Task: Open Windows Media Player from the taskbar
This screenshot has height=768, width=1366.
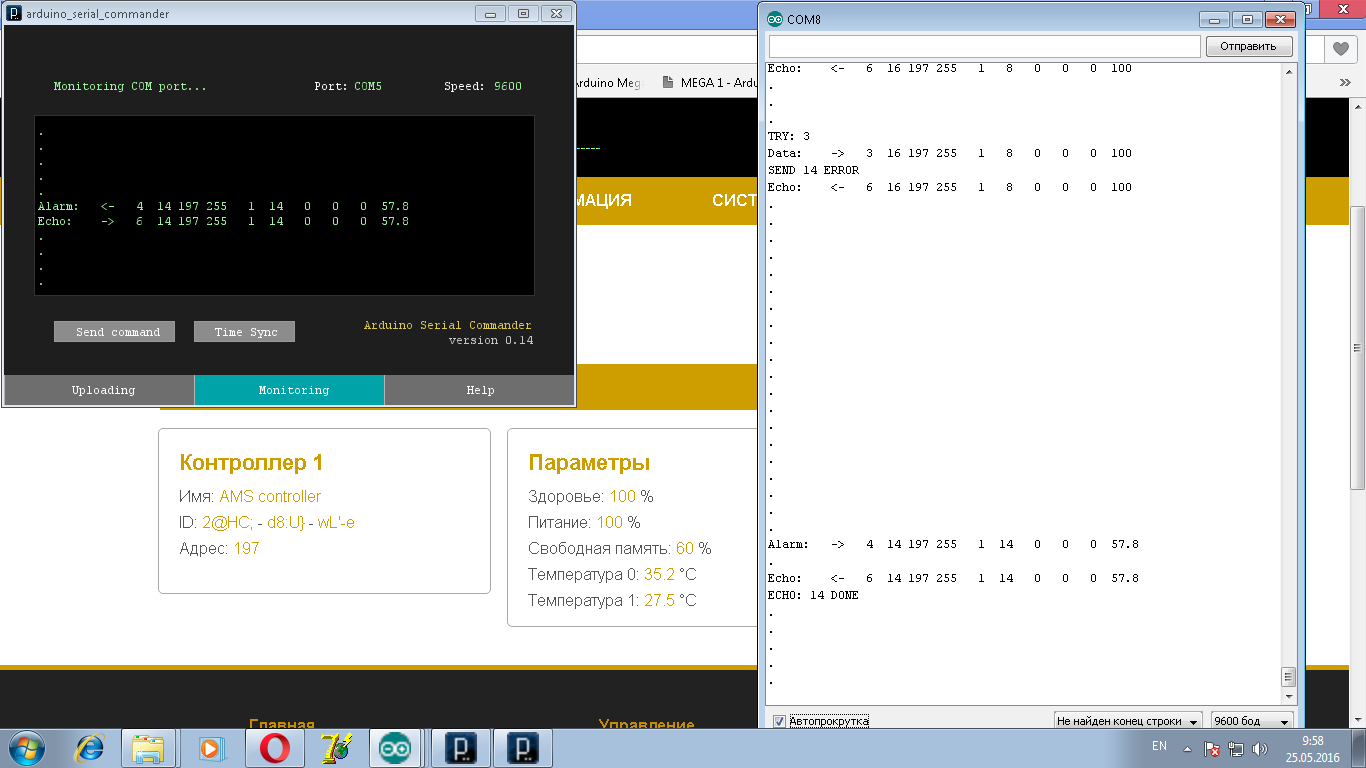Action: click(x=210, y=747)
